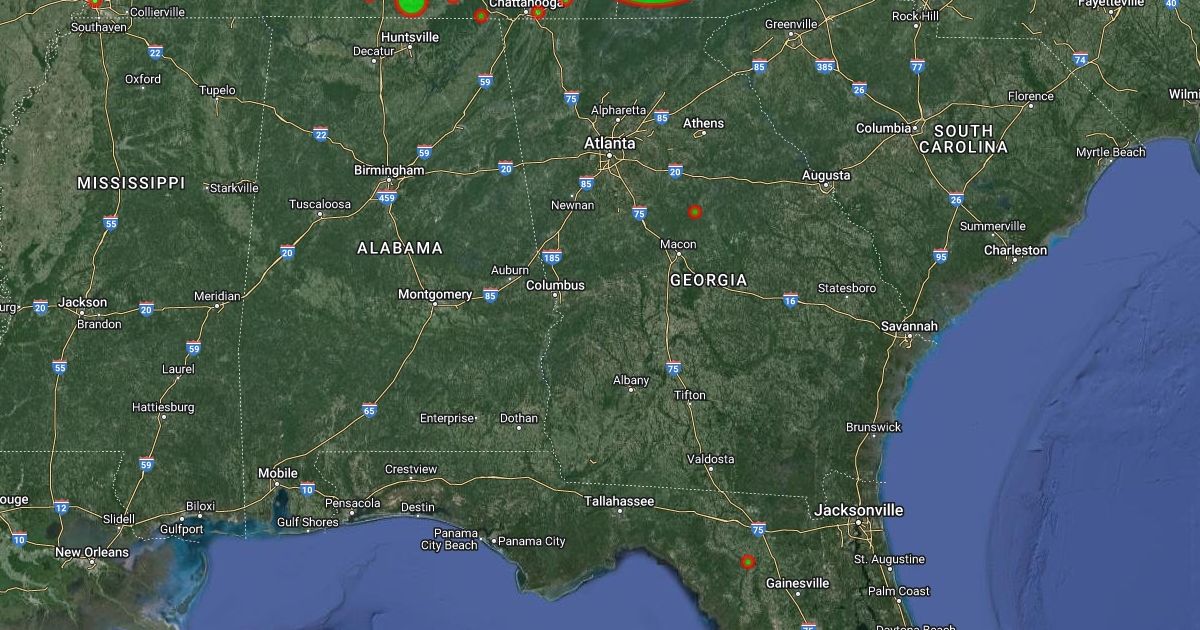Click the I-59 shield north of Laurel
Image resolution: width=1200 pixels, height=630 pixels.
click(192, 347)
